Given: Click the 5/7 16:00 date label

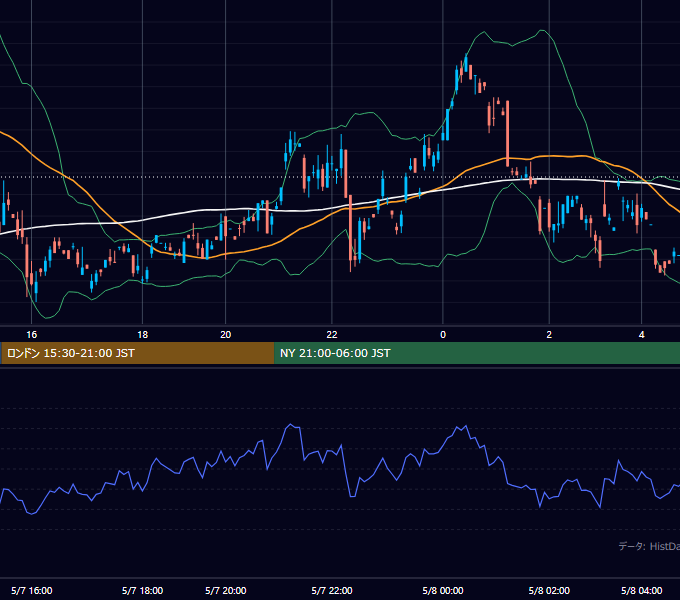Looking at the screenshot, I should pos(32,590).
